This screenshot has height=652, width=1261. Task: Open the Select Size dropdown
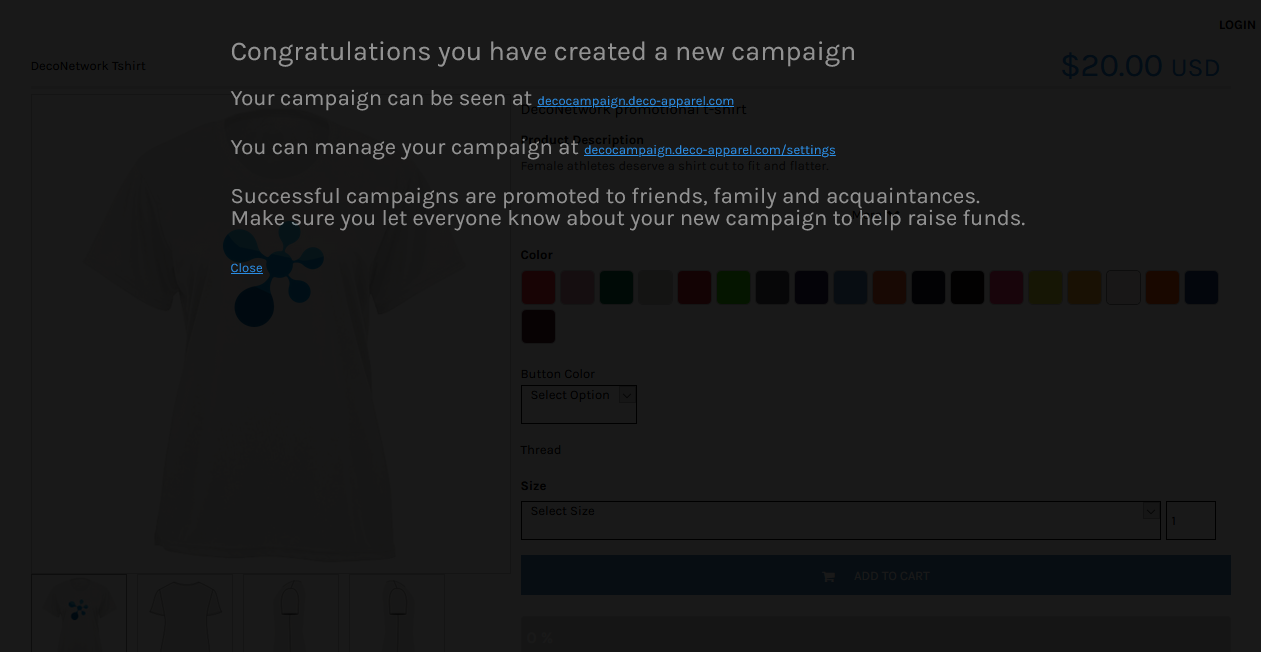[840, 520]
